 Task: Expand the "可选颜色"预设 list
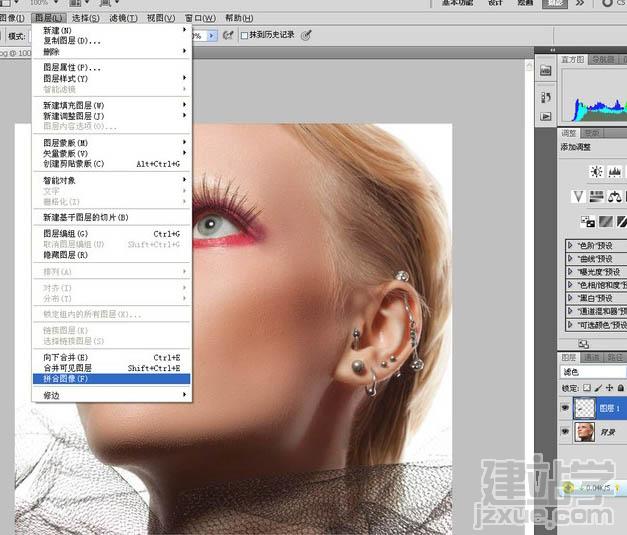(x=570, y=325)
